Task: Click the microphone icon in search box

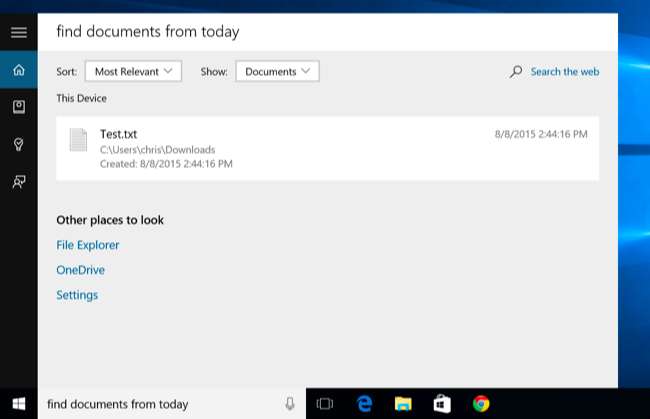Action: pos(290,404)
